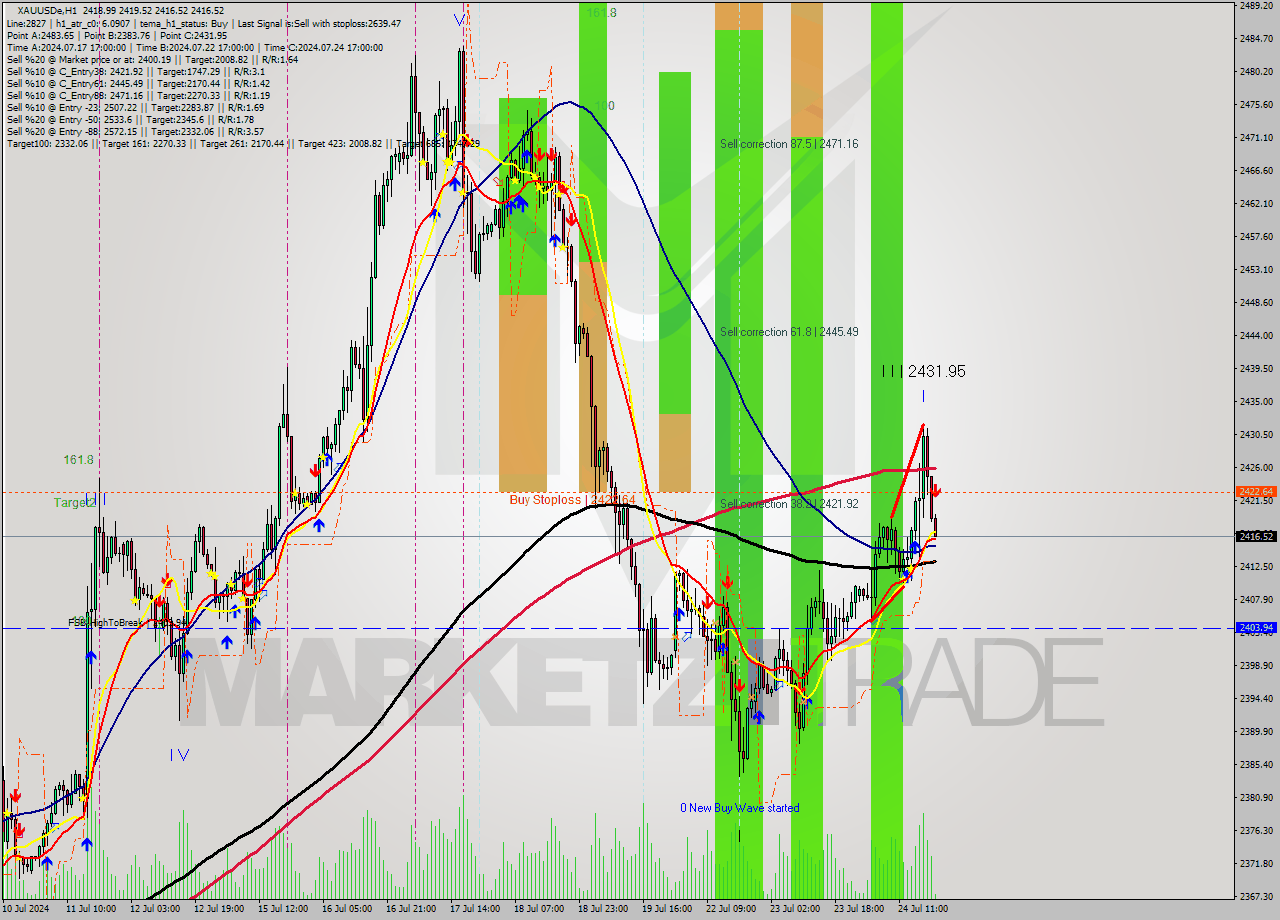
Task: Click the '23 Jul 02:00' time label
Action: (x=795, y=909)
